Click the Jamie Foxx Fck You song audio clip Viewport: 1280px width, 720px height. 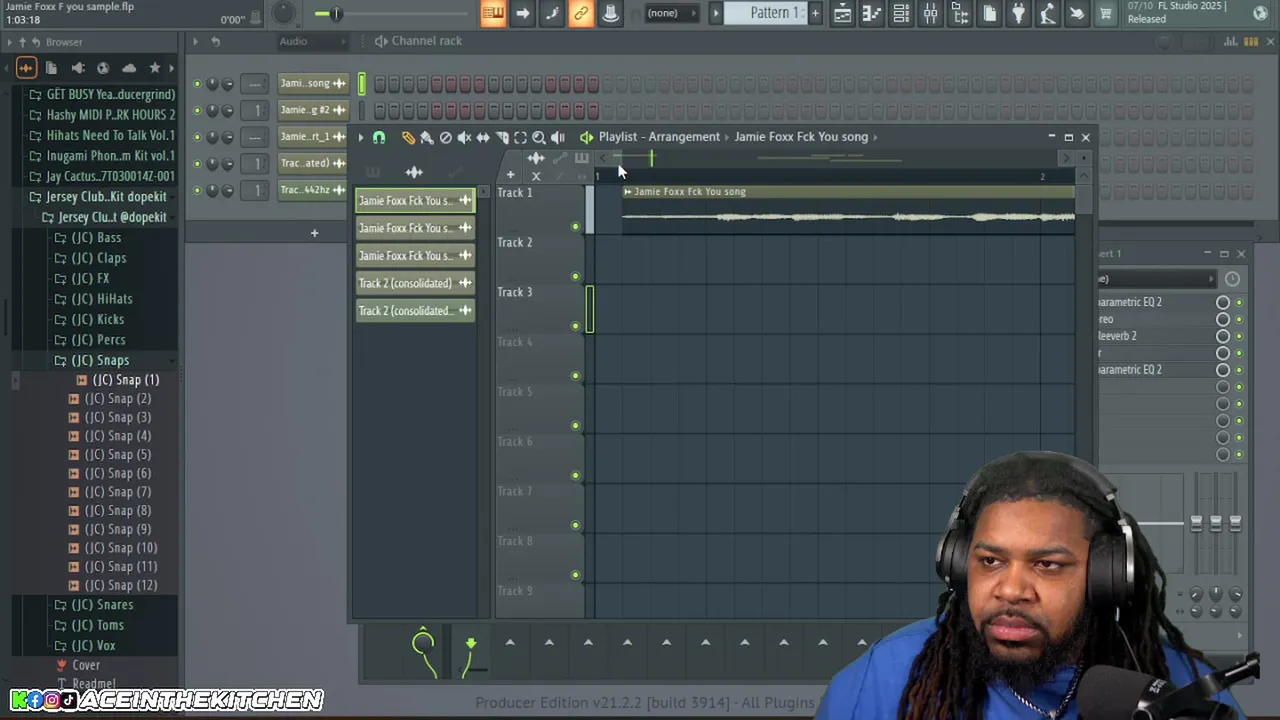click(x=848, y=209)
